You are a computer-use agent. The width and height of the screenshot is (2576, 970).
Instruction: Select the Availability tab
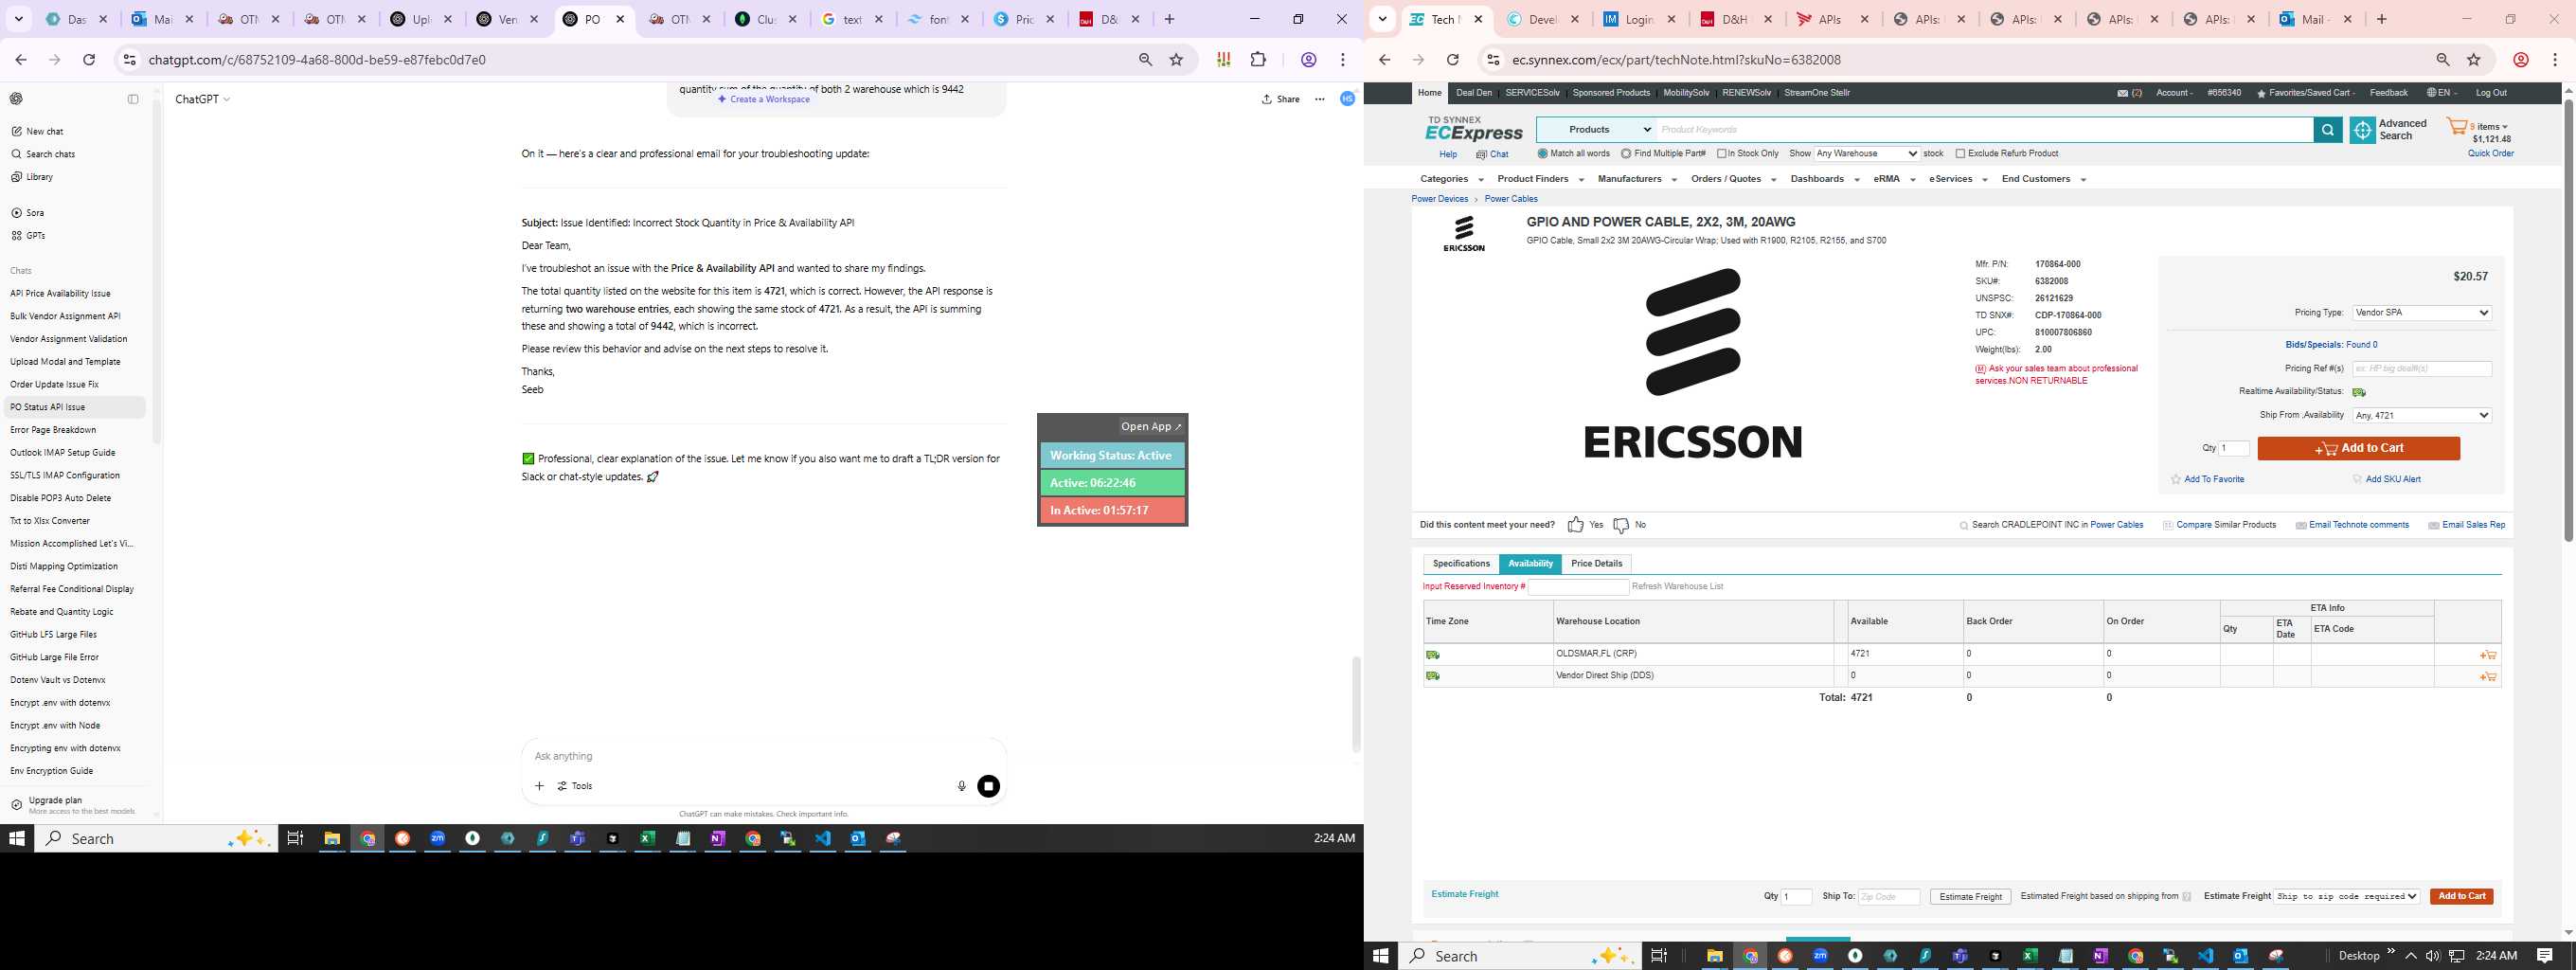(1530, 564)
